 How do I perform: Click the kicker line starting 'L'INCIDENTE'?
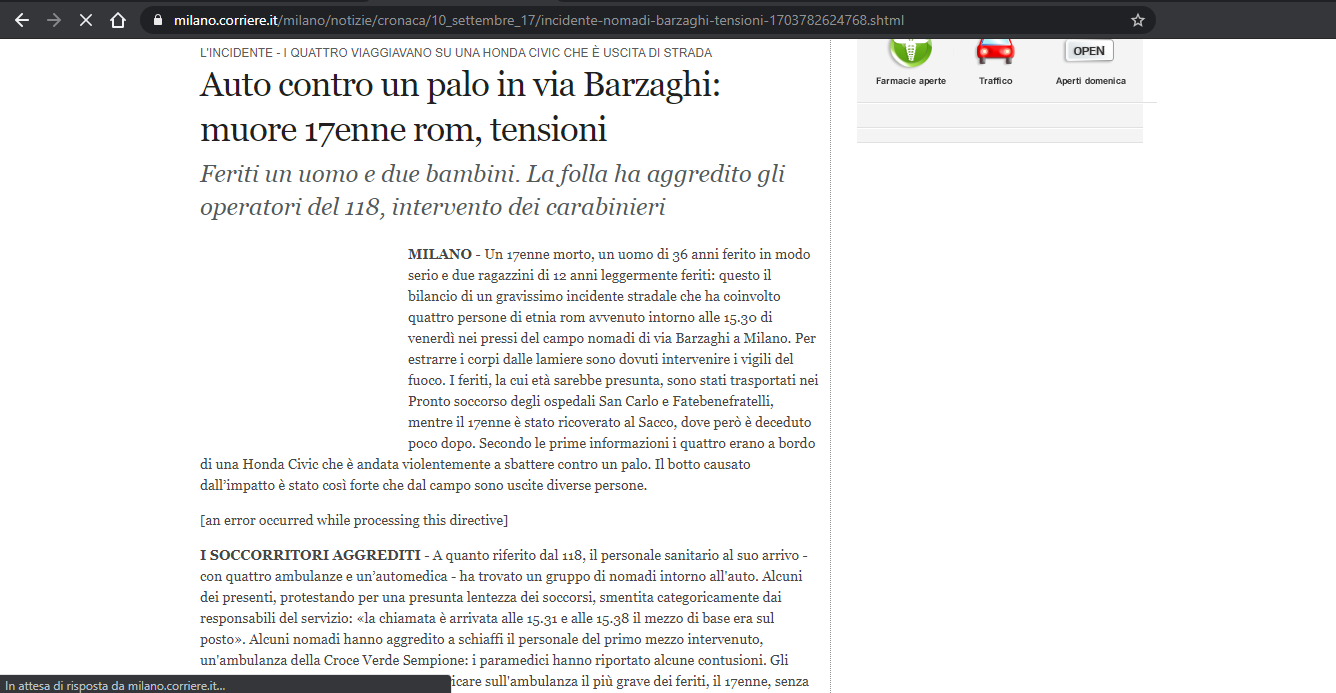point(456,52)
